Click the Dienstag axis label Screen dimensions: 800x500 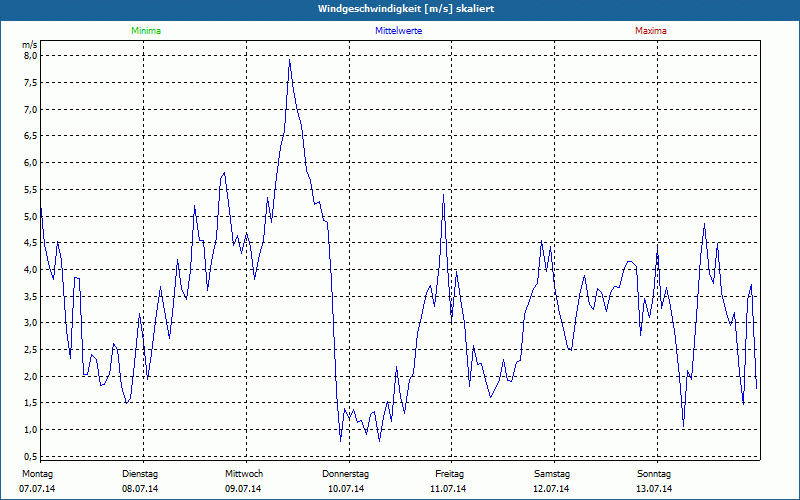coord(140,474)
